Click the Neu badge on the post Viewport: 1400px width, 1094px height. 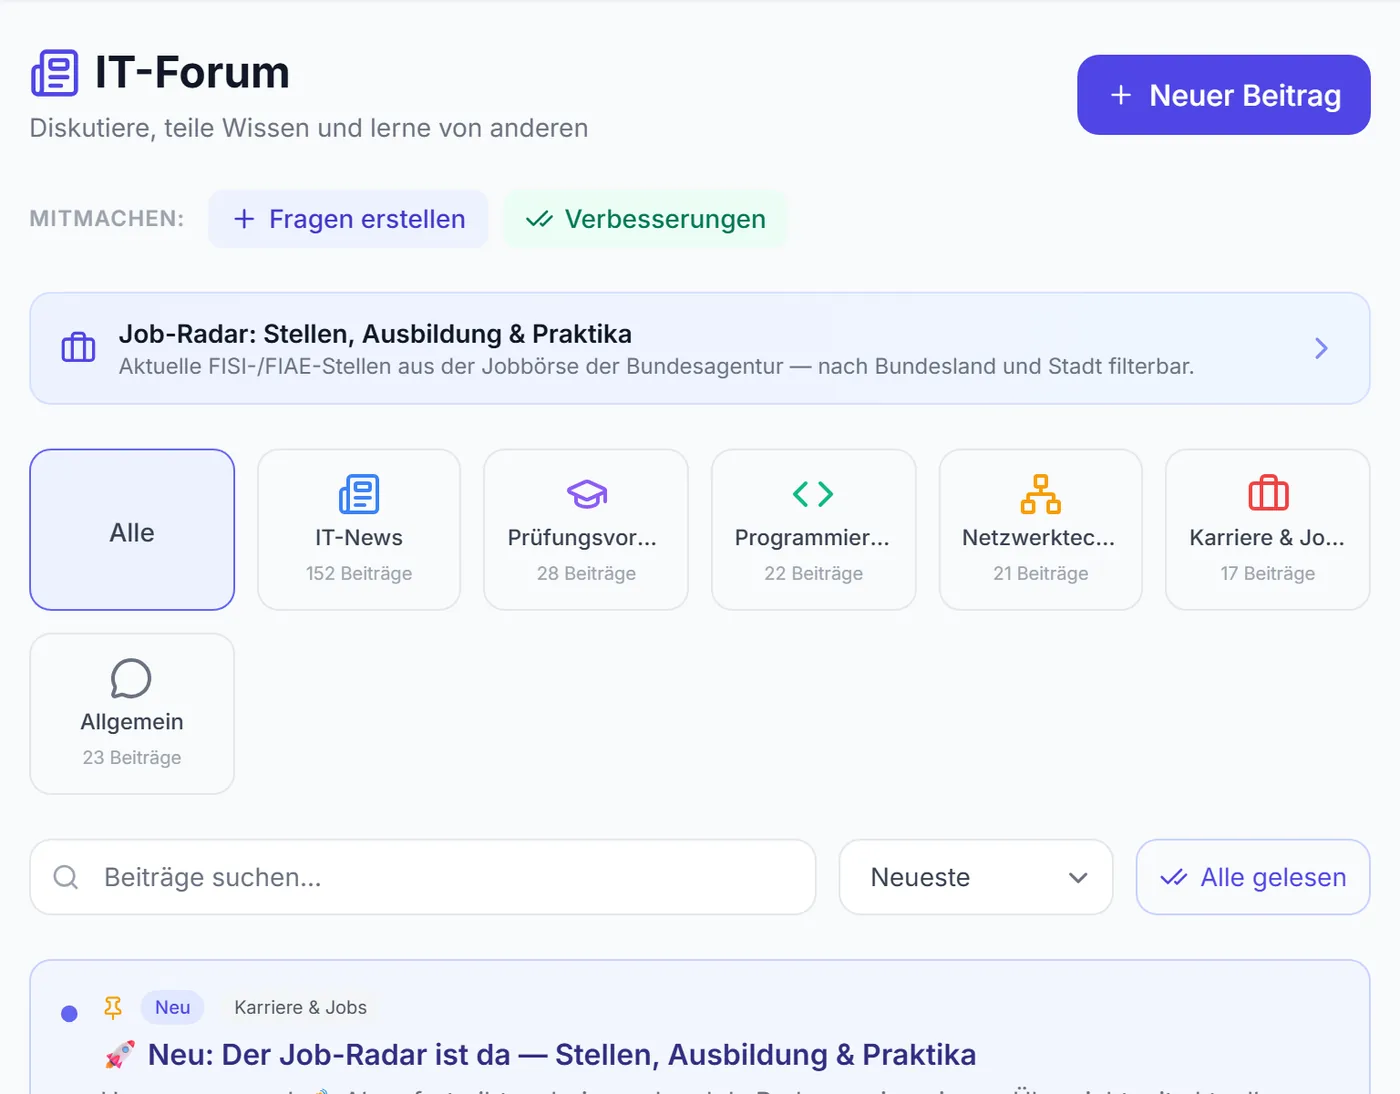click(172, 1007)
